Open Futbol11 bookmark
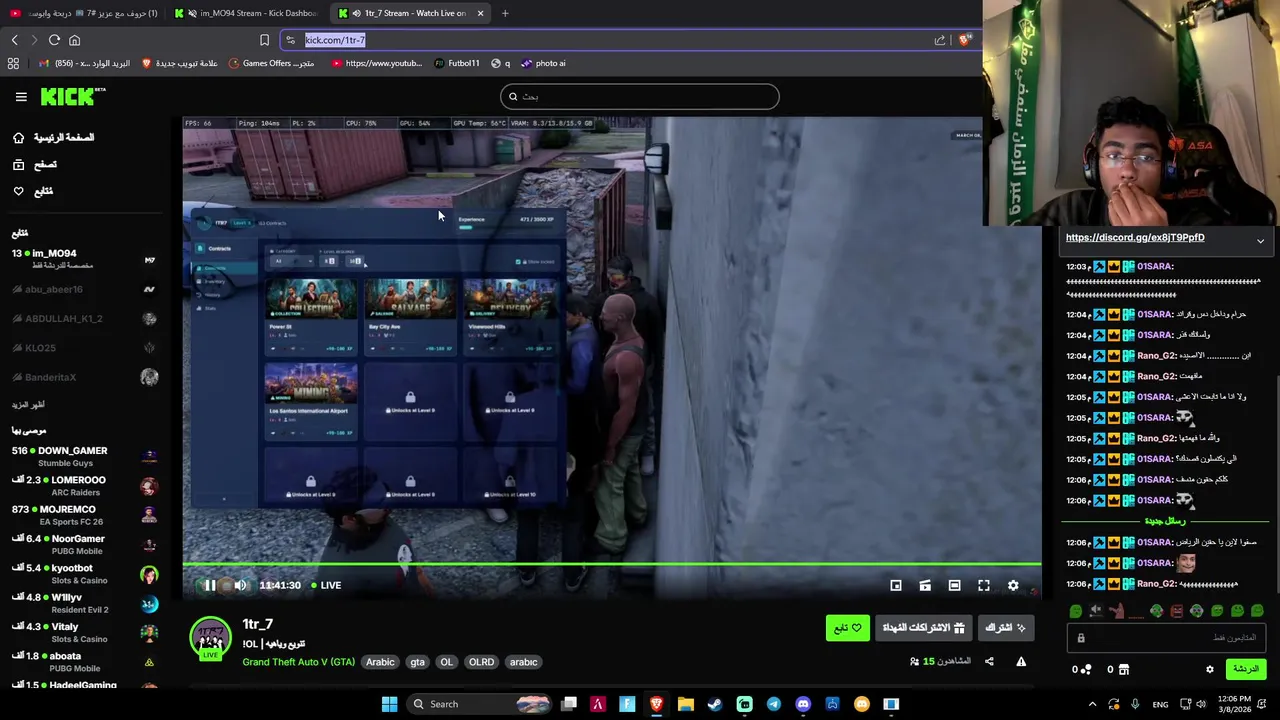Screen dimensions: 1280x720 click(x=457, y=63)
